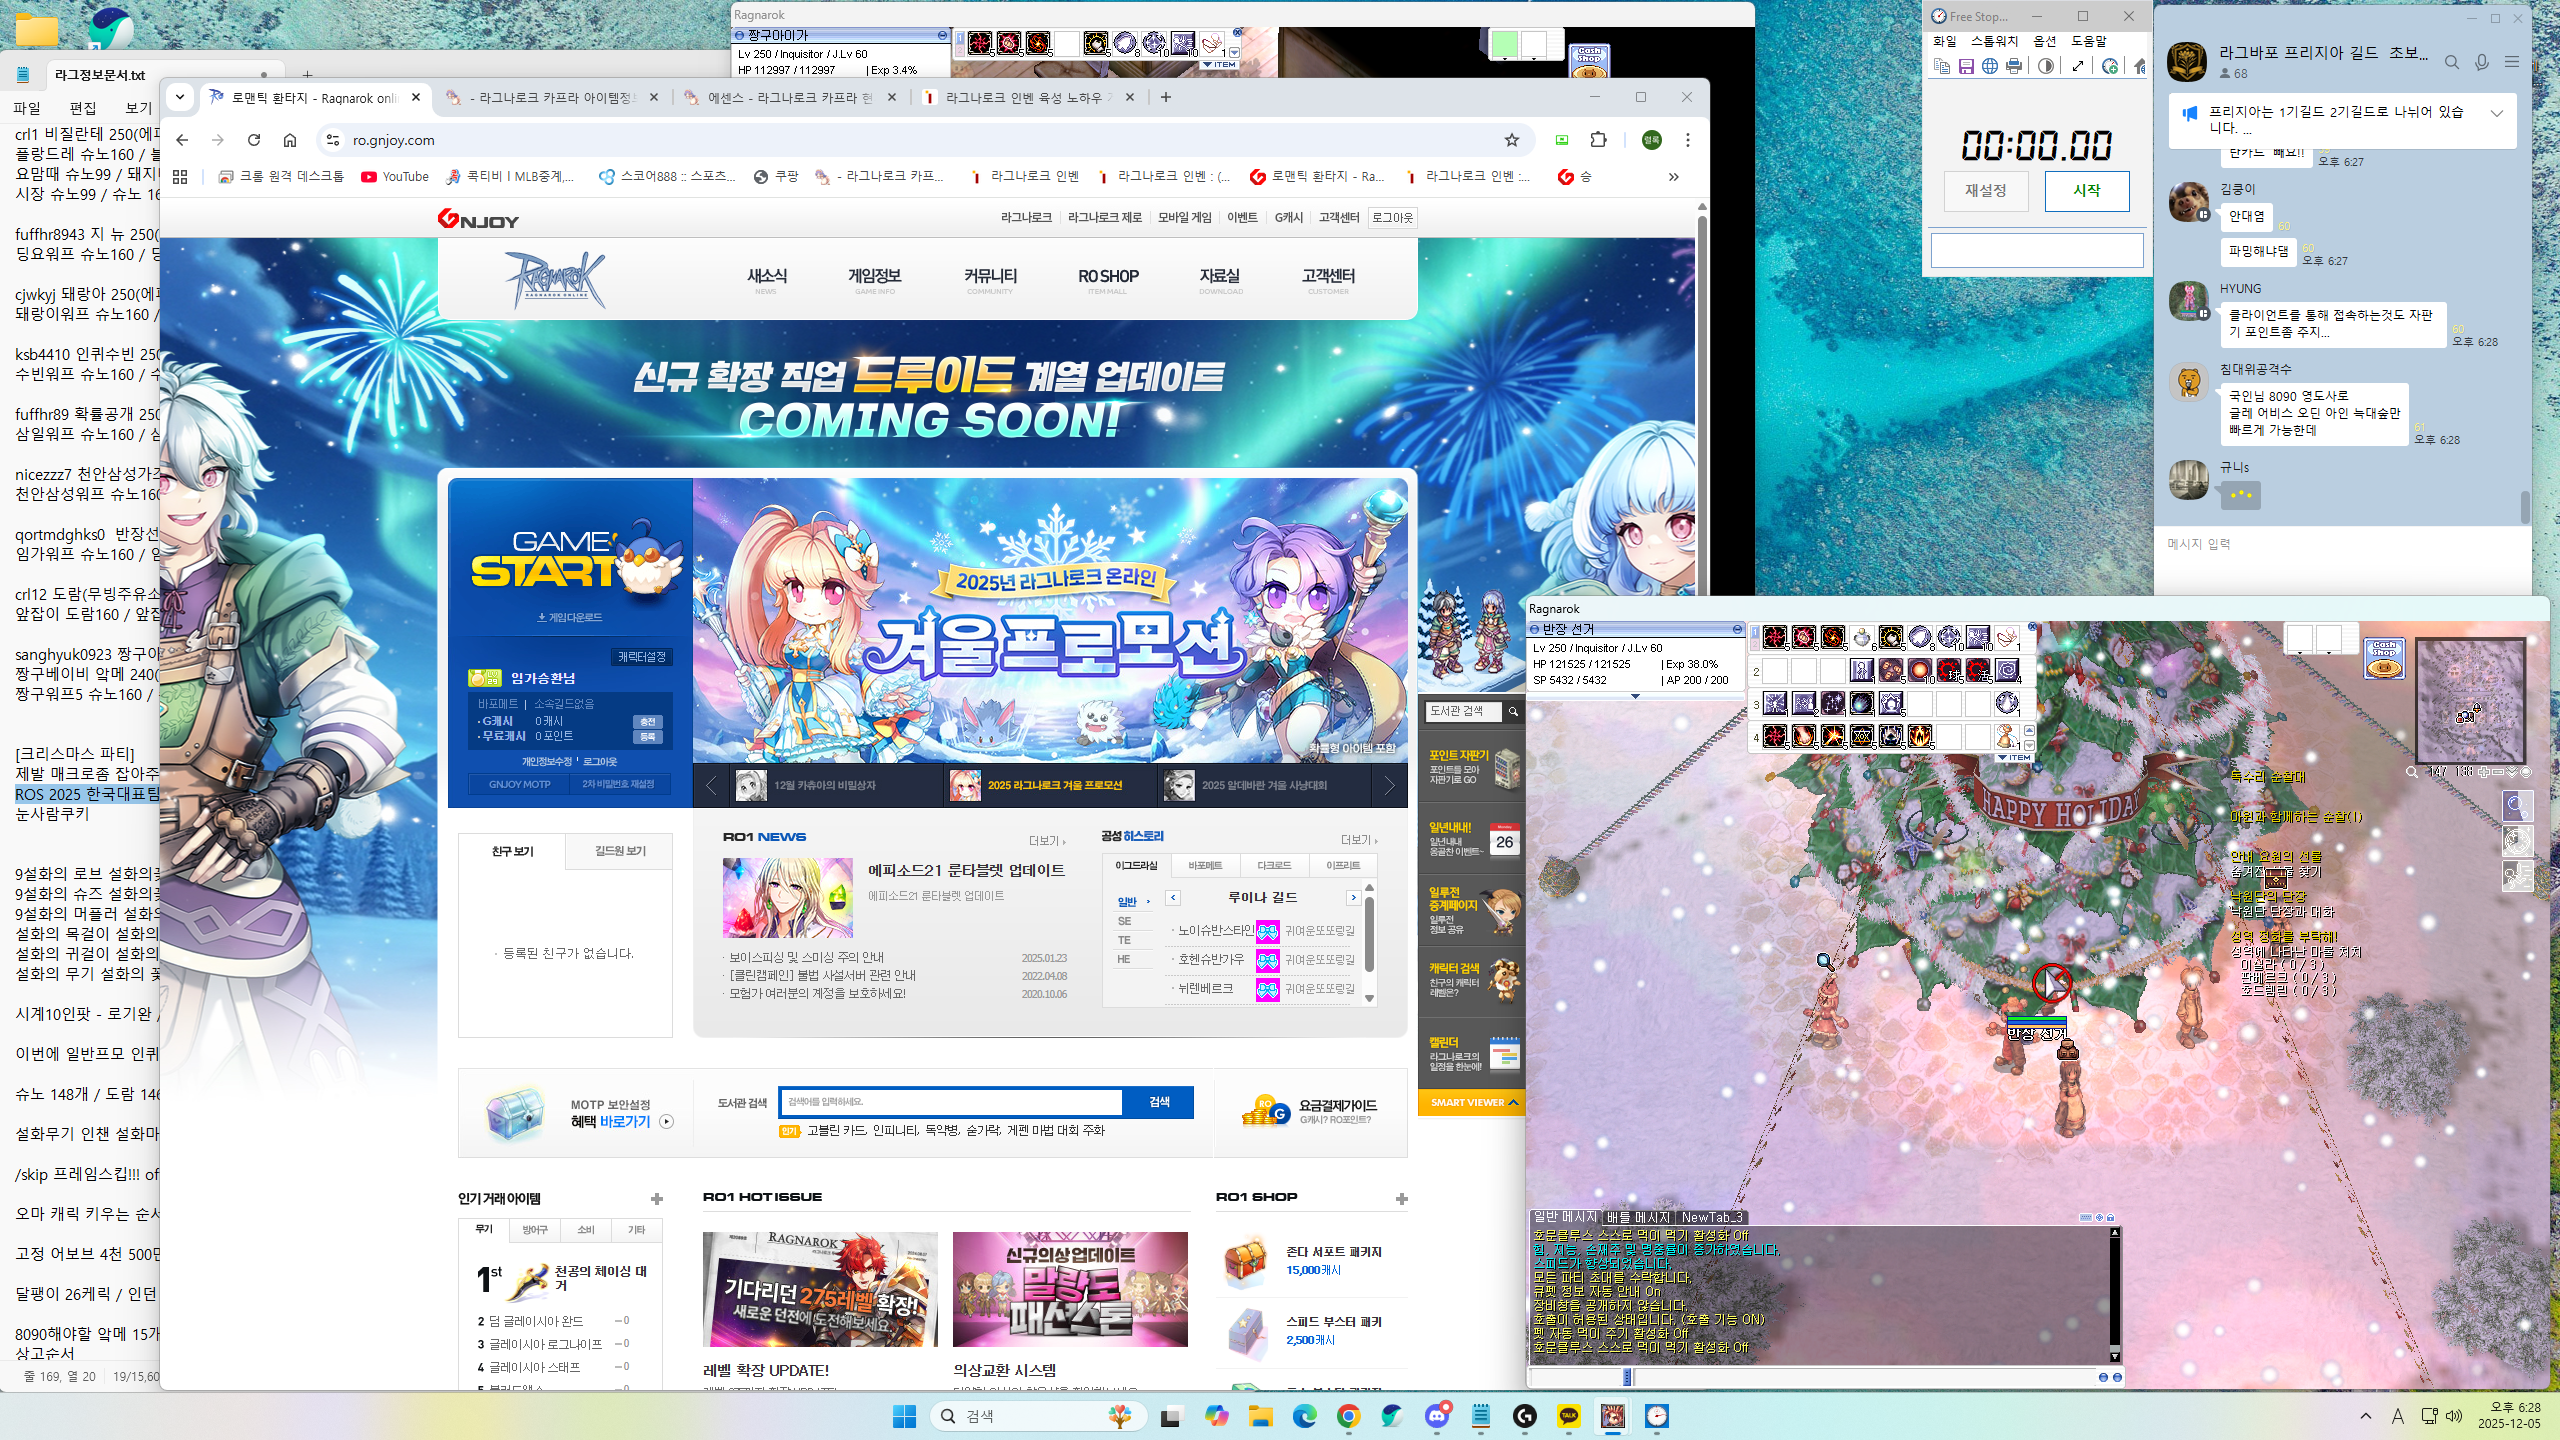Open the KakaoTalk chat hamburger menu icon
The image size is (2560, 1440).
(x=2511, y=62)
